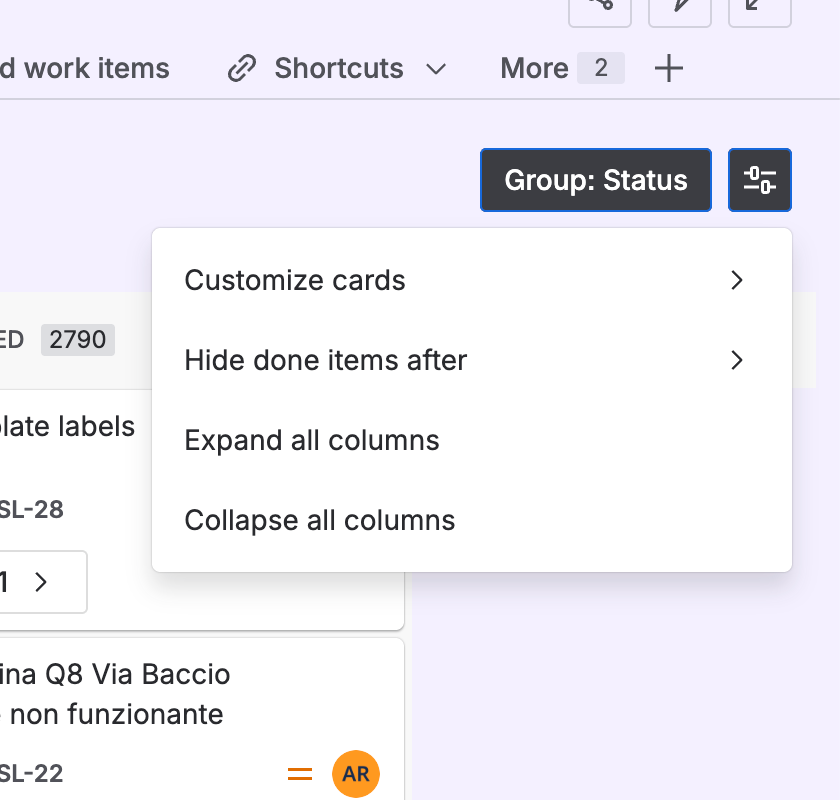
Task: Click the share icon button at top
Action: pos(600,8)
